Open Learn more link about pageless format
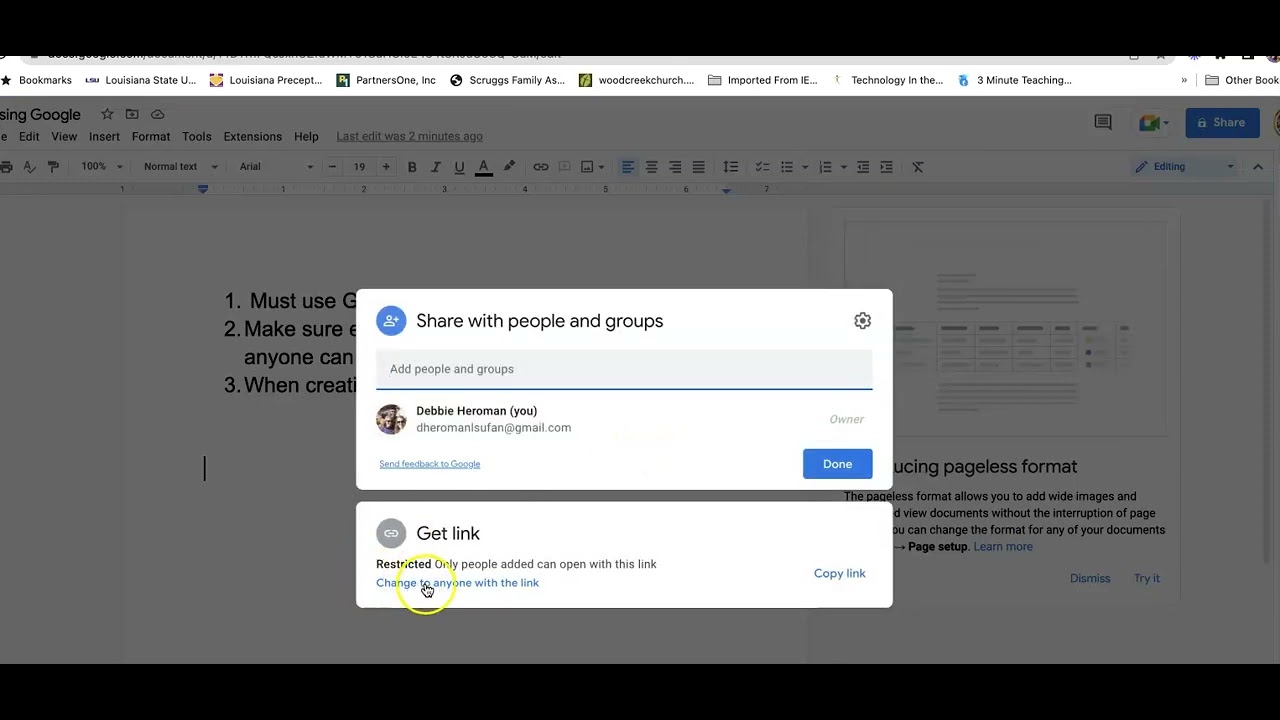The height and width of the screenshot is (720, 1280). pyautogui.click(x=1003, y=547)
